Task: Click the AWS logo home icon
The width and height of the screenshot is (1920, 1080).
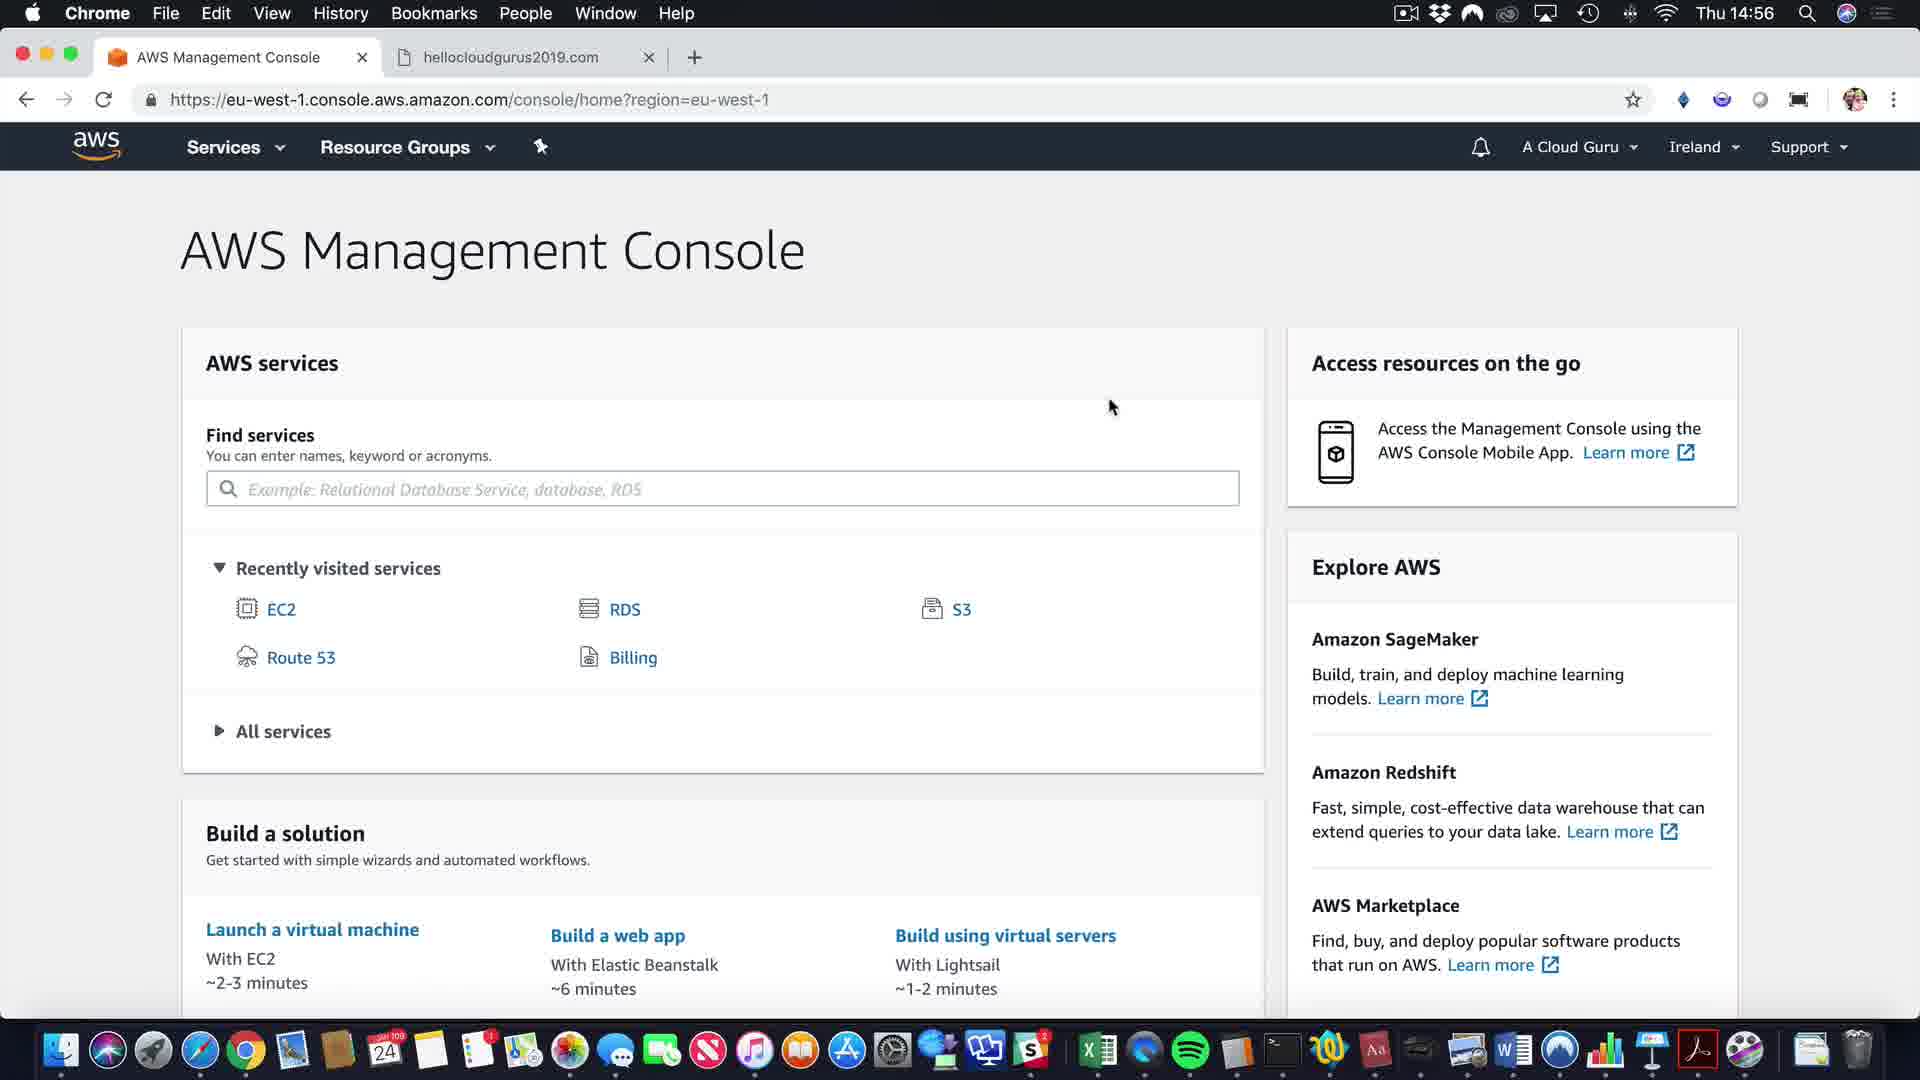Action: [x=97, y=146]
